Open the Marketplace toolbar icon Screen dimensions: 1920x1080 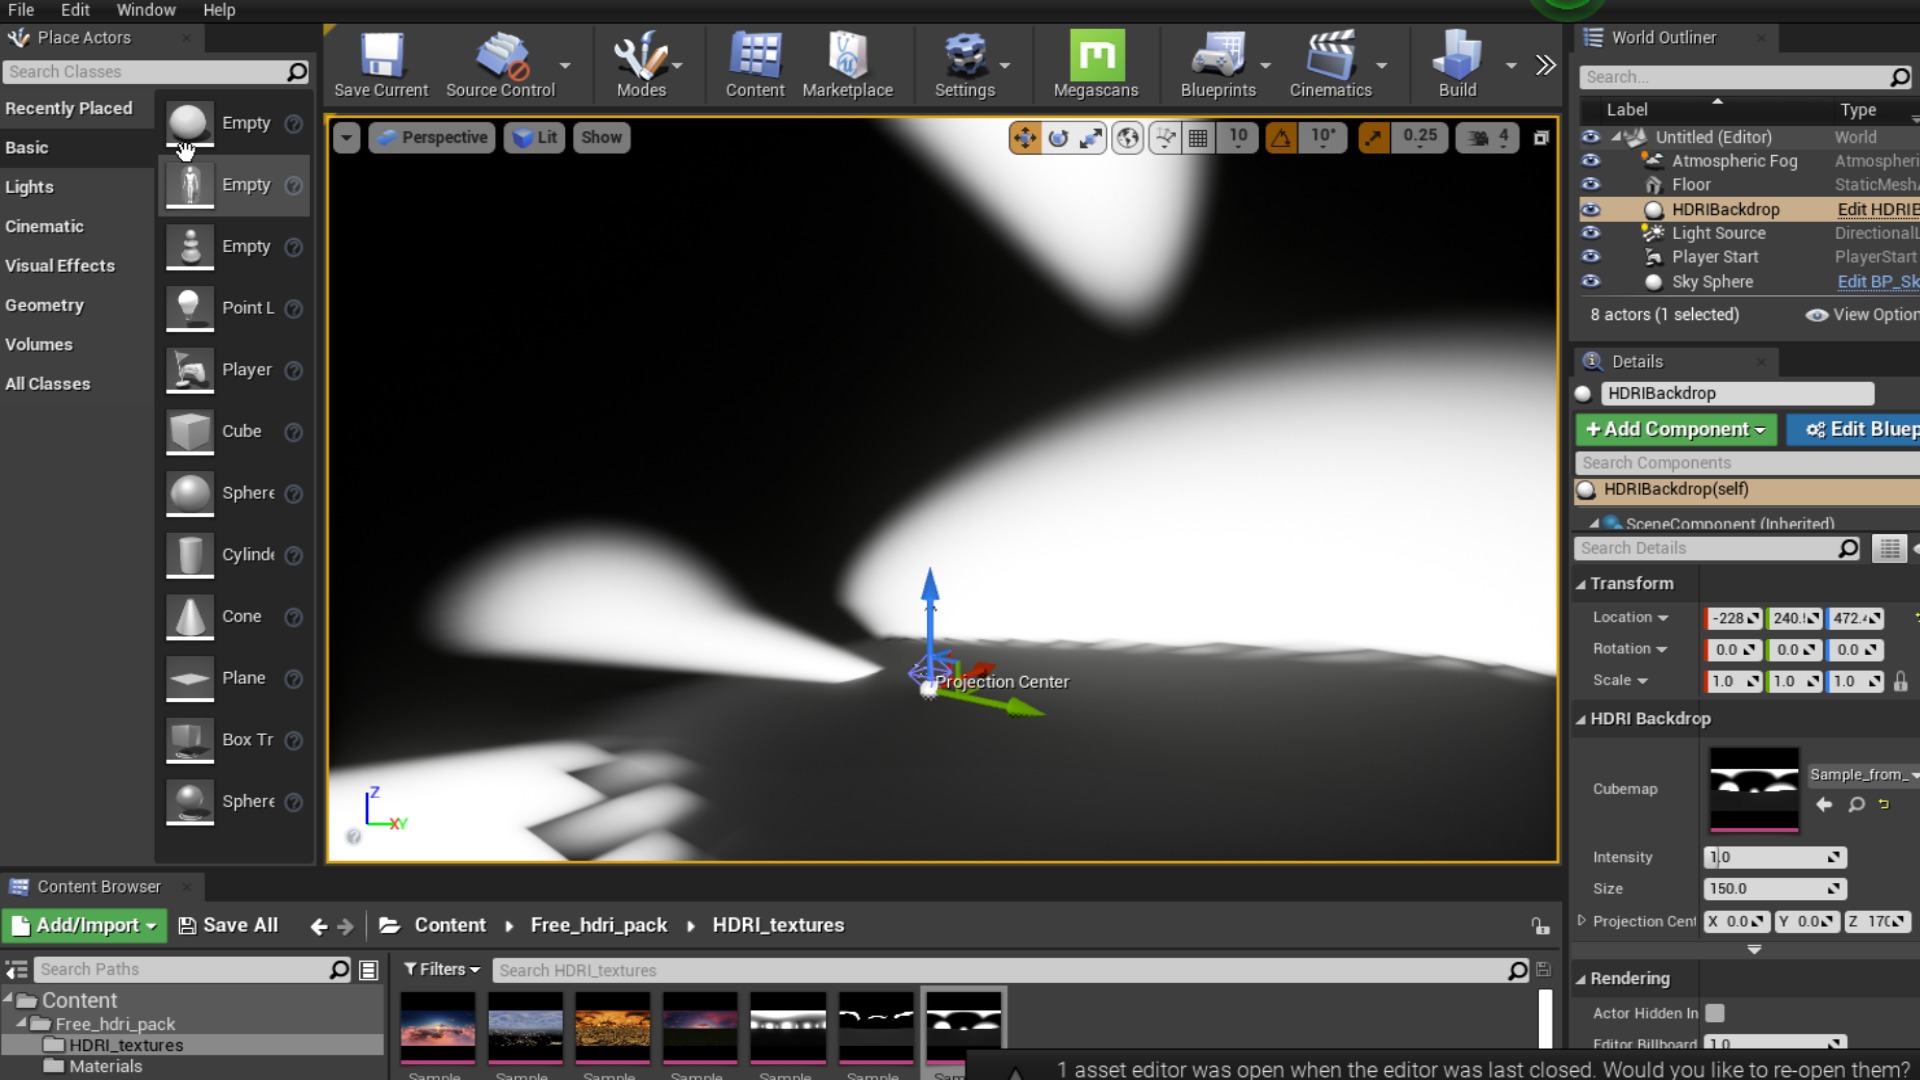click(847, 64)
